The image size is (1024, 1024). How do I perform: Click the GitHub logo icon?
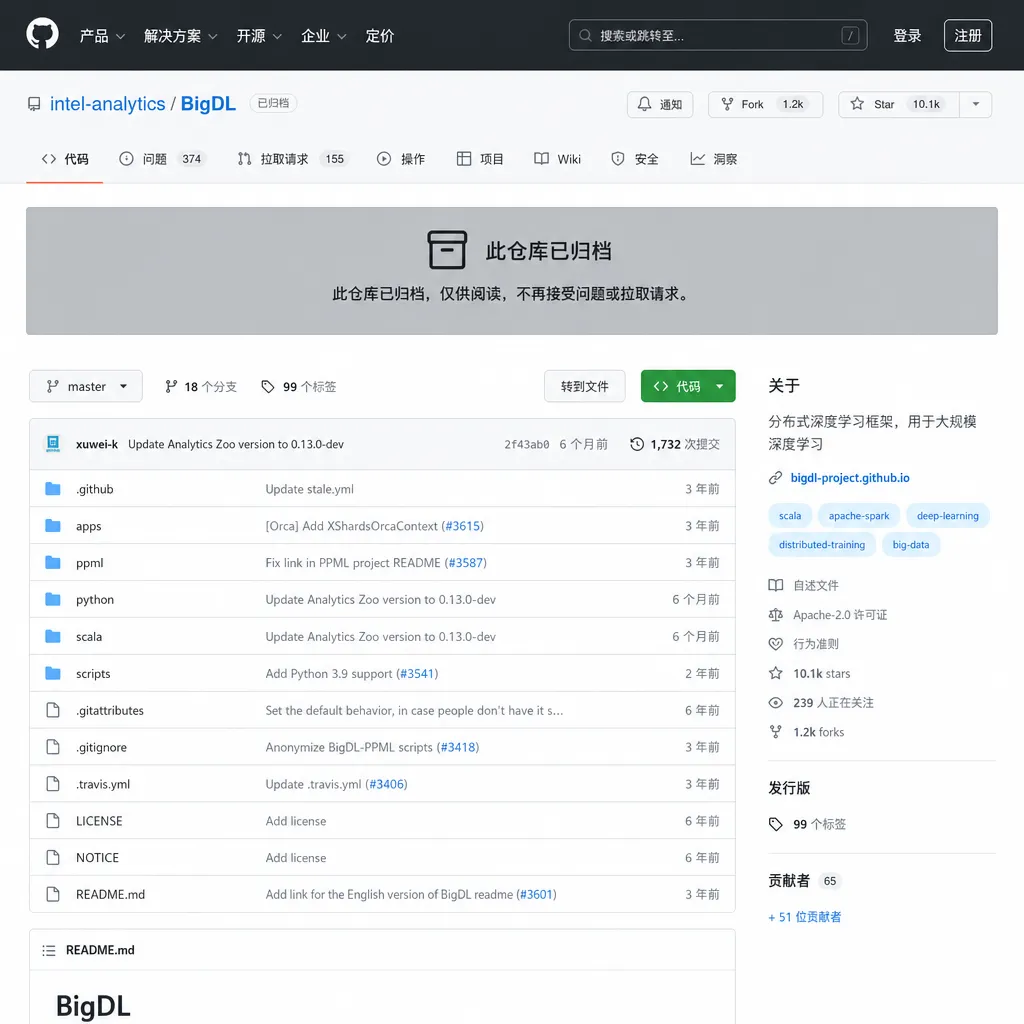42,34
